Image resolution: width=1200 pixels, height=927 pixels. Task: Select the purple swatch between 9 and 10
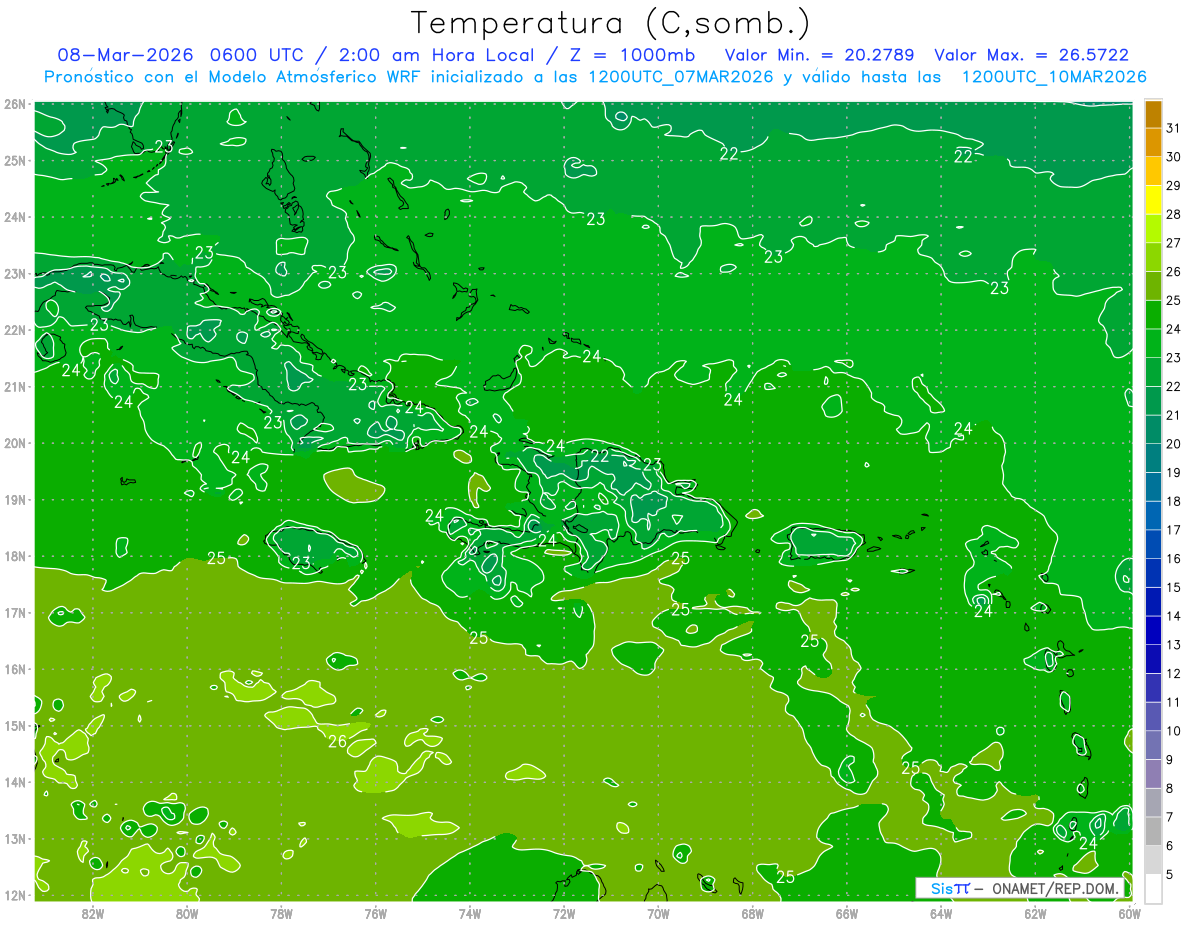tap(1152, 745)
